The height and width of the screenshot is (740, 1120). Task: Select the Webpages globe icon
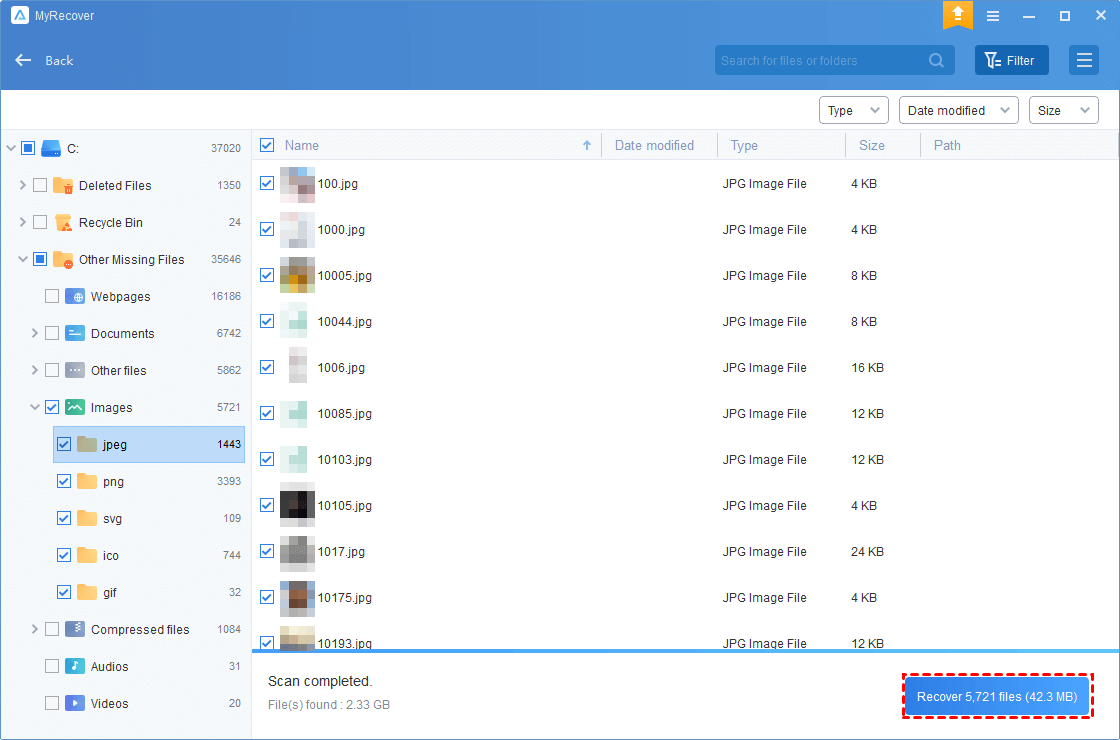(x=75, y=296)
